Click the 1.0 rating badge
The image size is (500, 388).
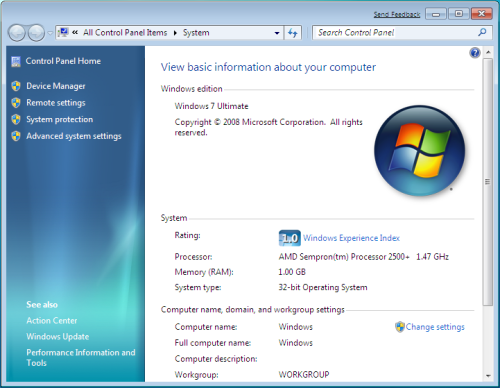tap(289, 238)
